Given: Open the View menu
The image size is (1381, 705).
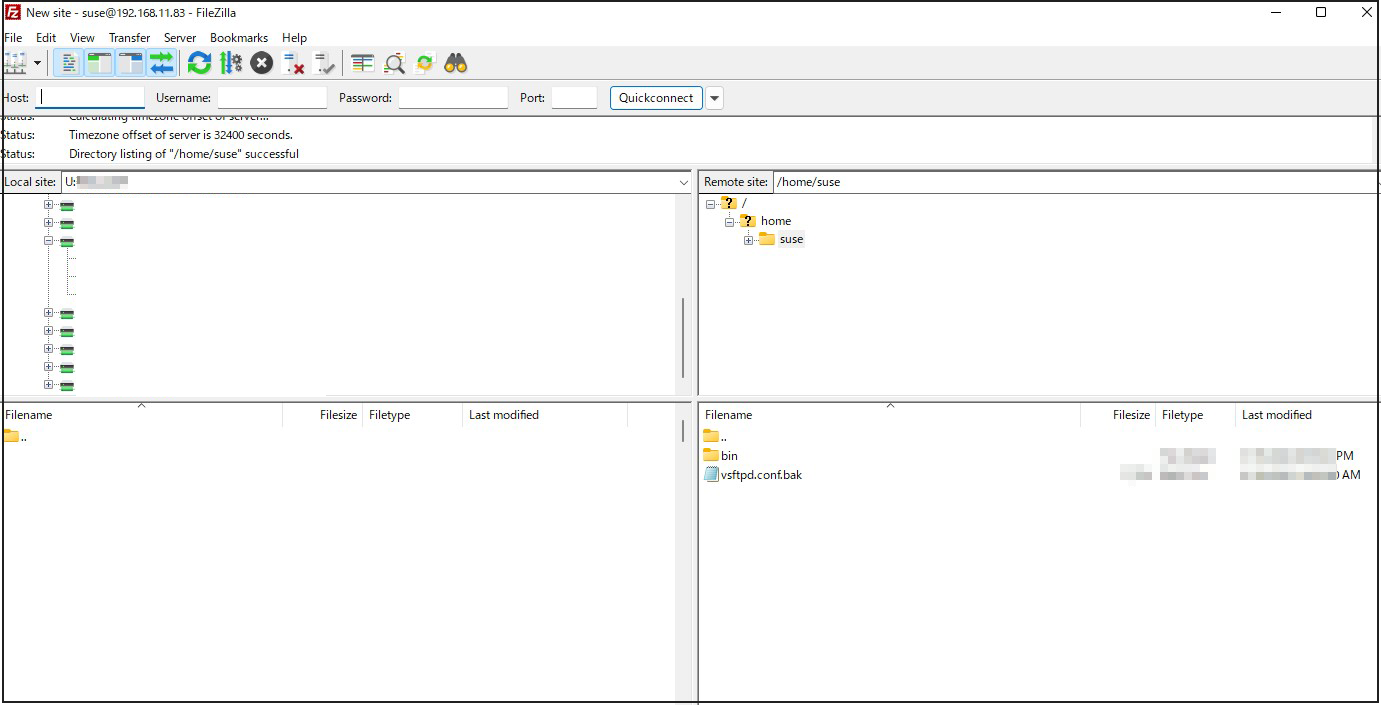Looking at the screenshot, I should (82, 38).
